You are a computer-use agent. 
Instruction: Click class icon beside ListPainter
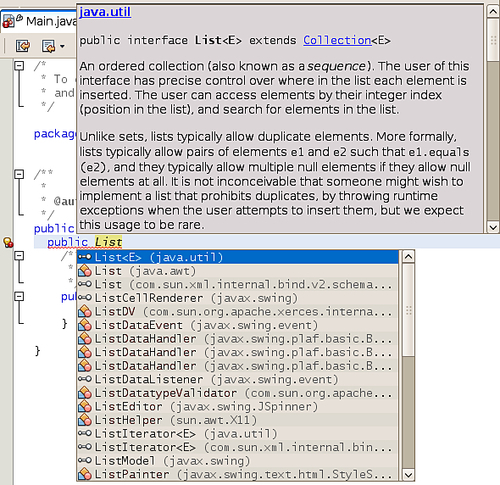tap(85, 474)
